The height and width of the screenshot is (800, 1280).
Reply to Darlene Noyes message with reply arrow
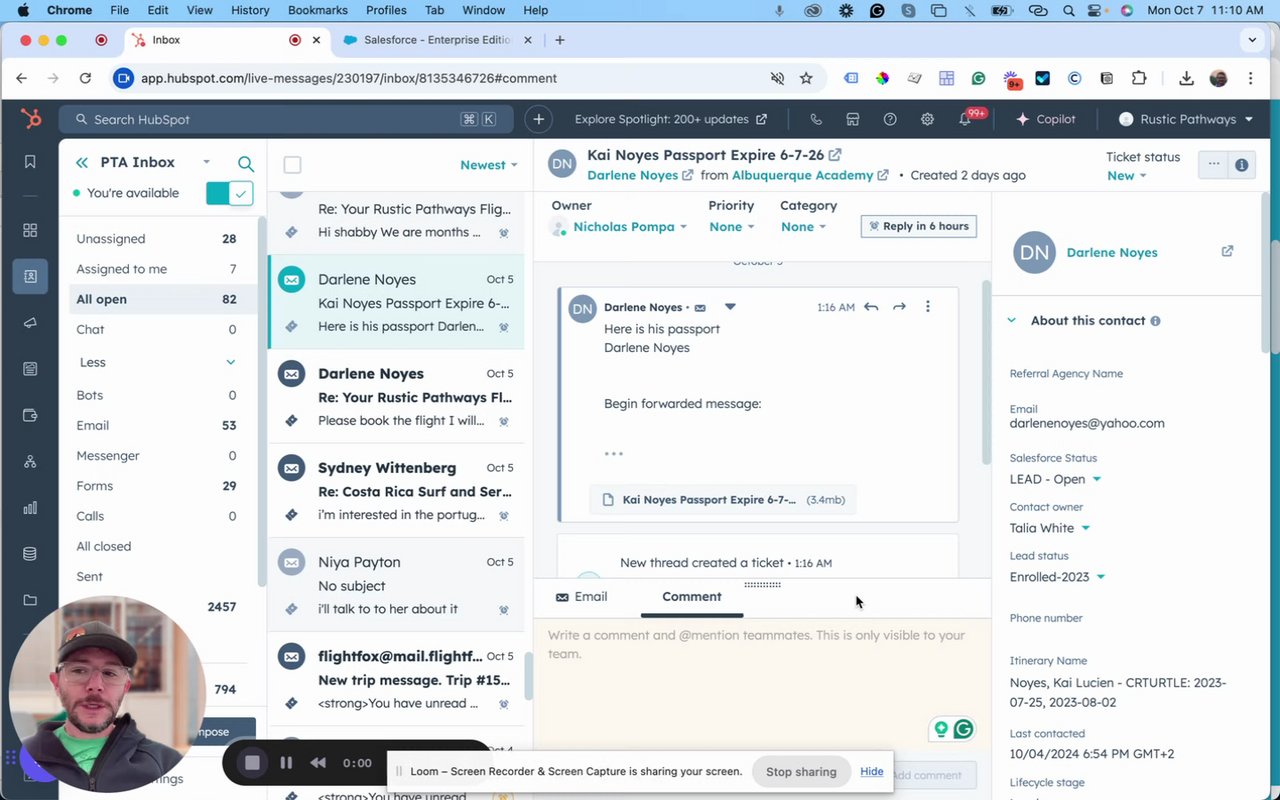tap(871, 307)
